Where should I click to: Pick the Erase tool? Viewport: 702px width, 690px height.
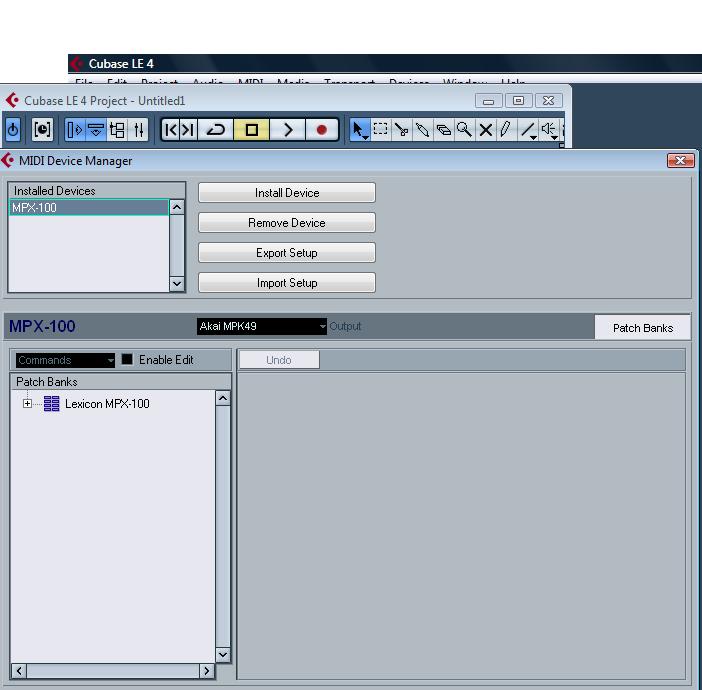pos(422,129)
